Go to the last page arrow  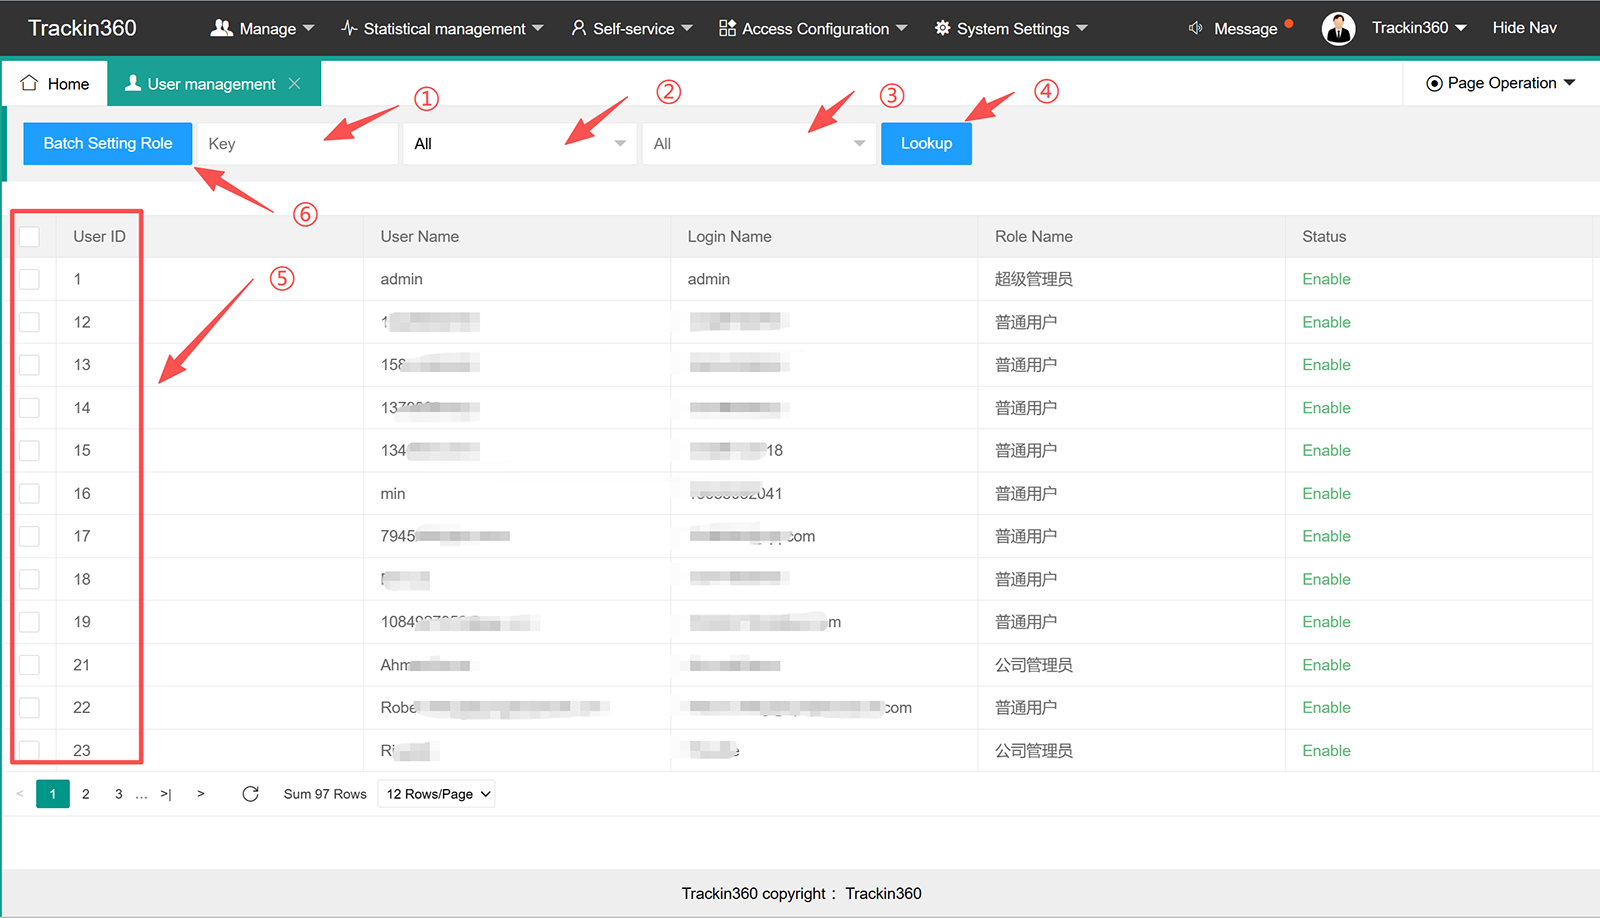pos(166,794)
